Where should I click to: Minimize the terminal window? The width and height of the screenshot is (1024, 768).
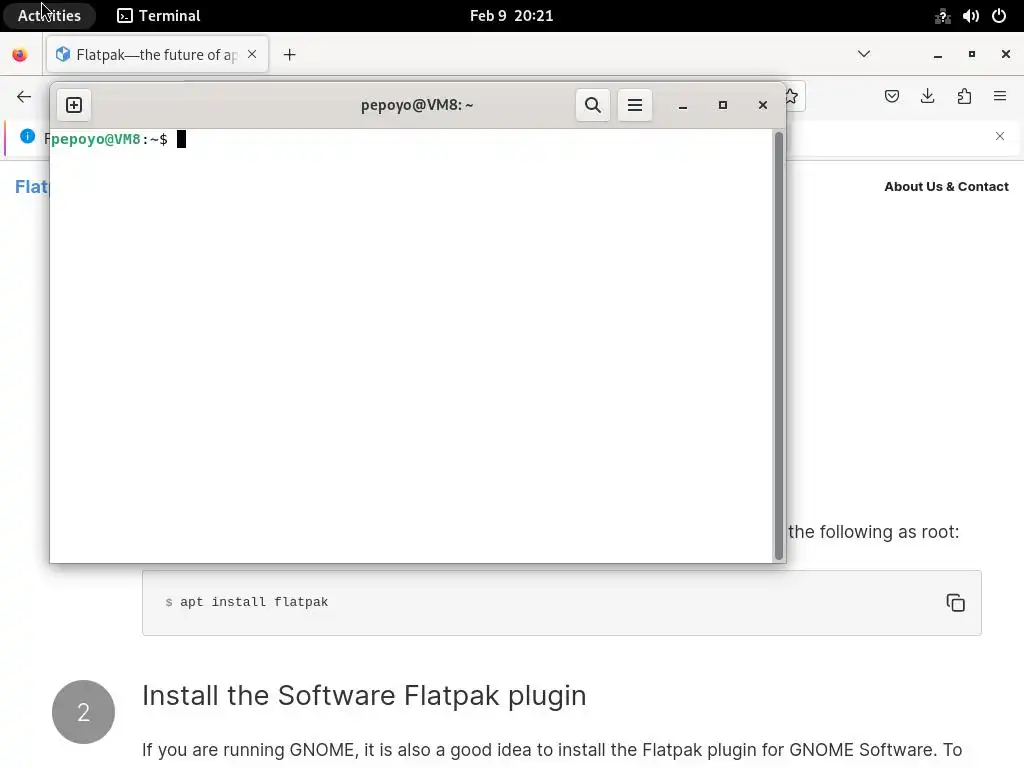click(682, 106)
